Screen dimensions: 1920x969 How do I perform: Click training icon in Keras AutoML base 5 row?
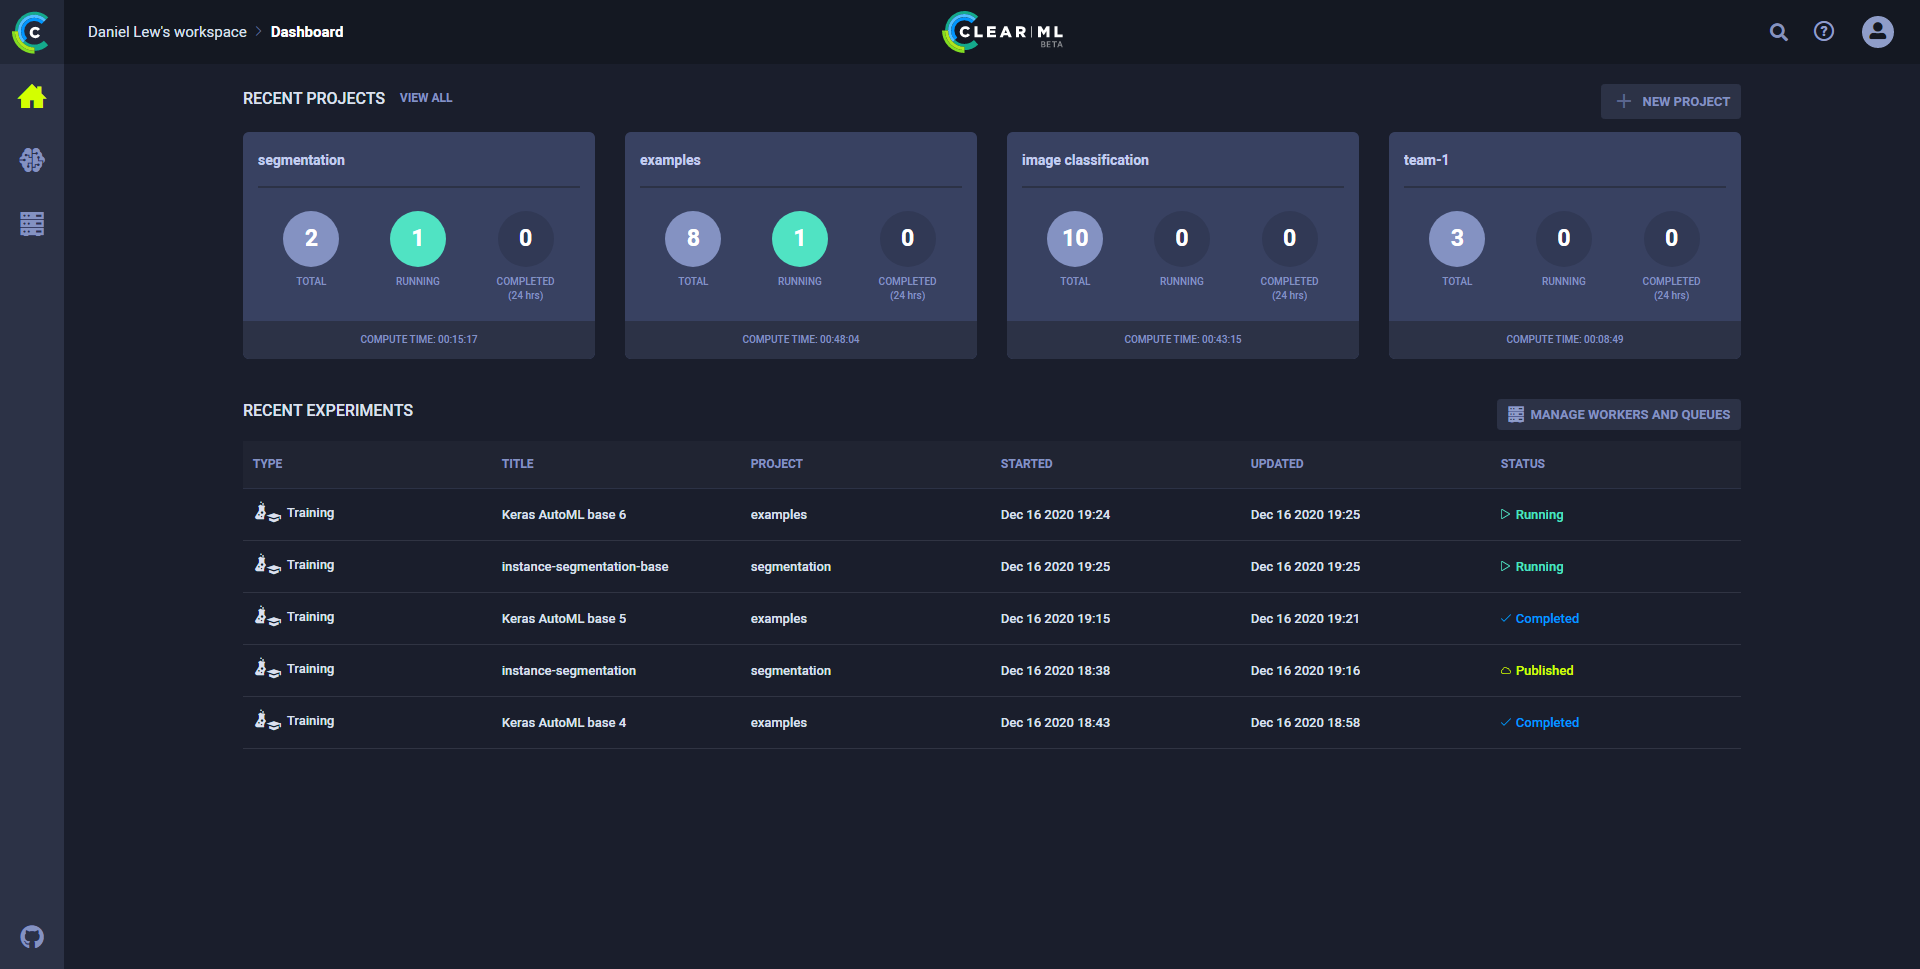point(267,617)
